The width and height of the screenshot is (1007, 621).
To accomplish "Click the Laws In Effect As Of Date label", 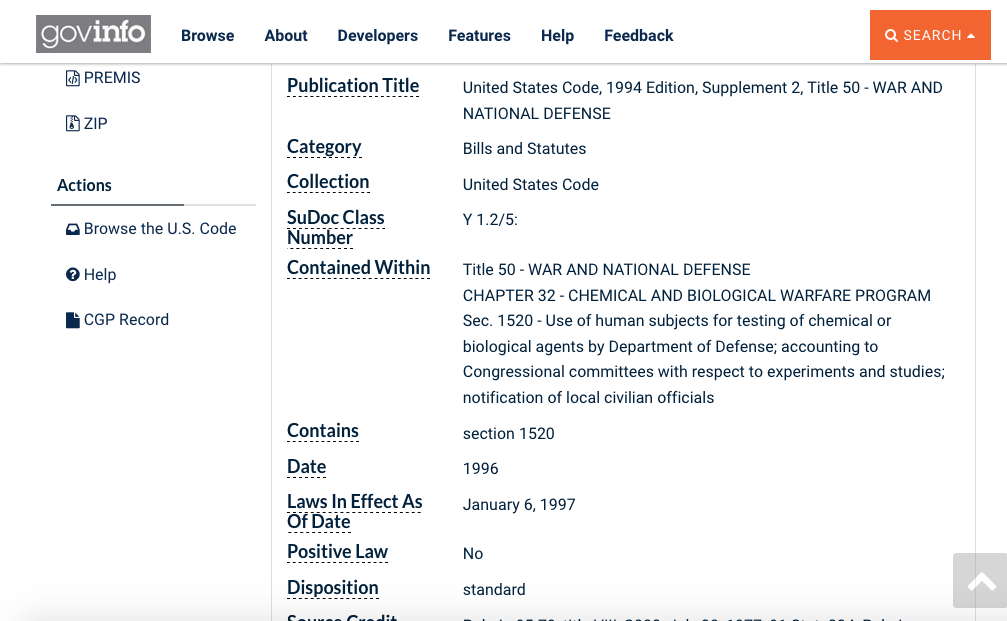I will pos(354,511).
